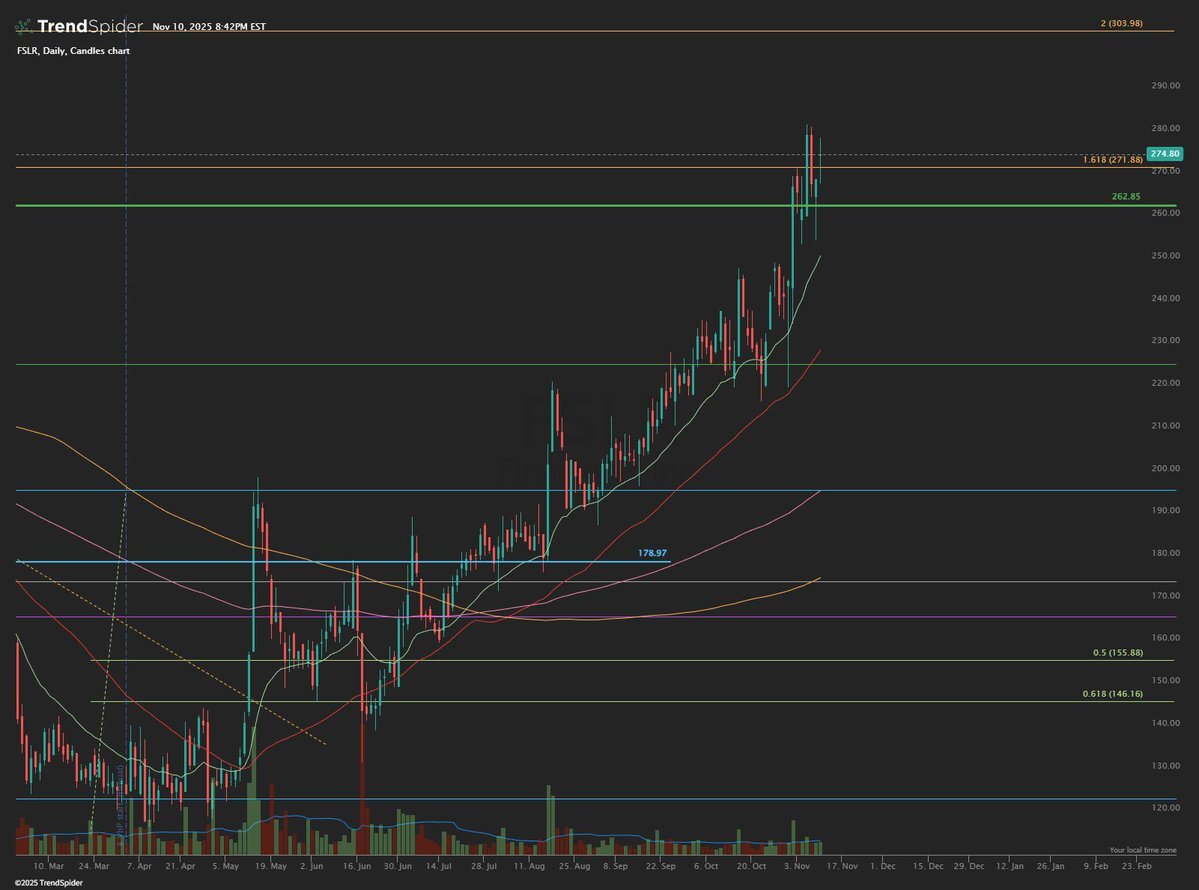Click the 274.80 current price badge
Screen dimensions: 1199x890
[1165, 154]
